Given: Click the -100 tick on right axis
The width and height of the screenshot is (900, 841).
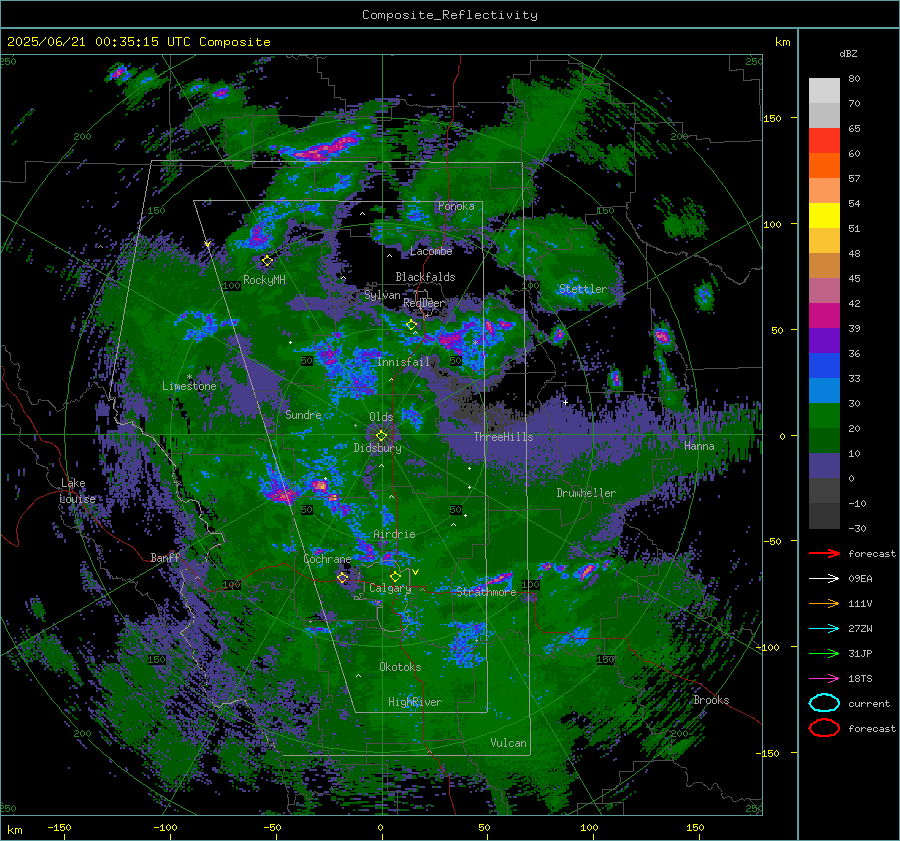Looking at the screenshot, I should coord(767,647).
